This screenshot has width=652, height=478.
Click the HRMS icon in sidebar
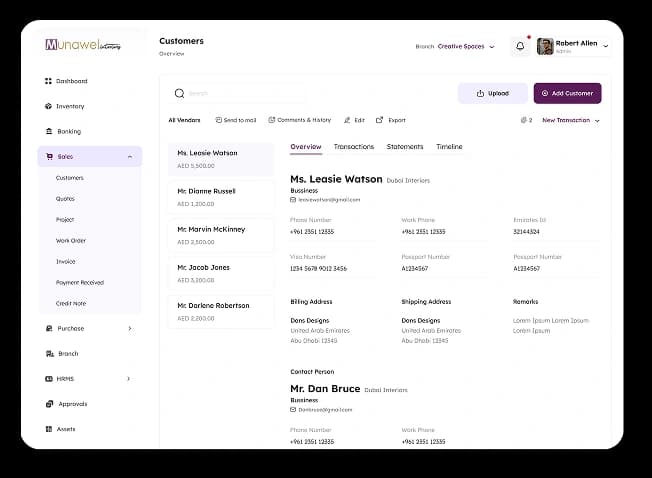pos(49,379)
